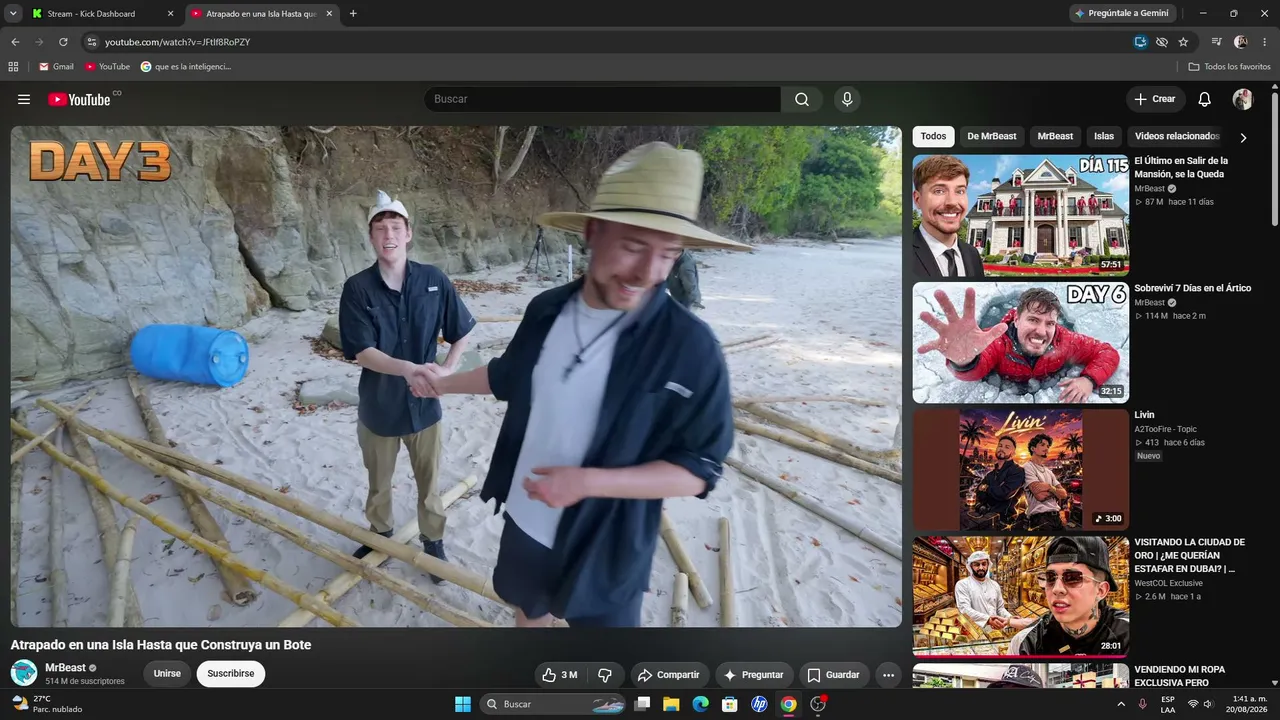Click the crossed-out eye icon in address bar
This screenshot has width=1280, height=720.
(x=1162, y=42)
